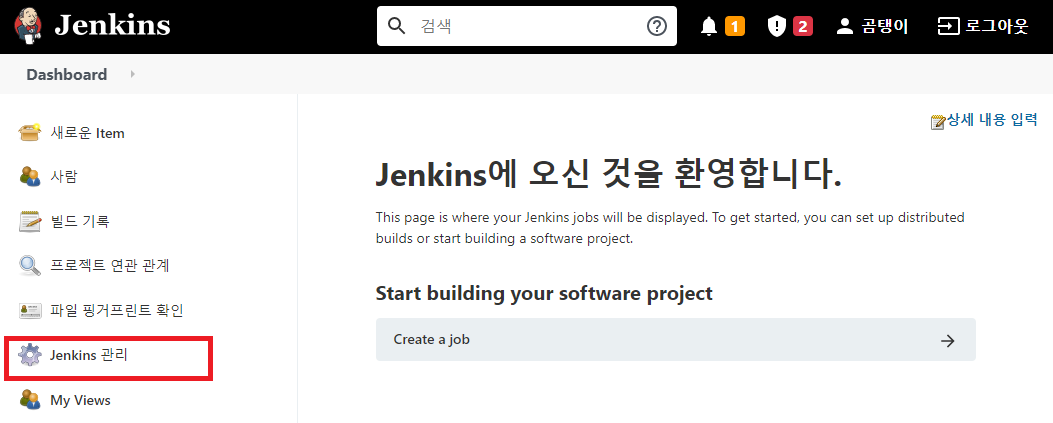Click the 'This page is where your Jenkins jobs' paragraph

click(670, 228)
